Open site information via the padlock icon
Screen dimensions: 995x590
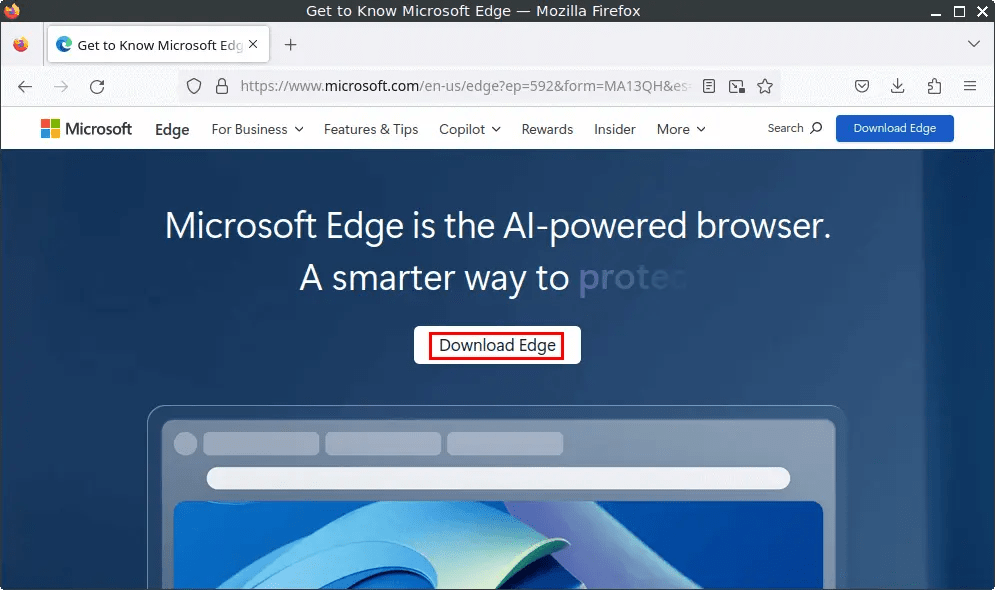click(221, 86)
